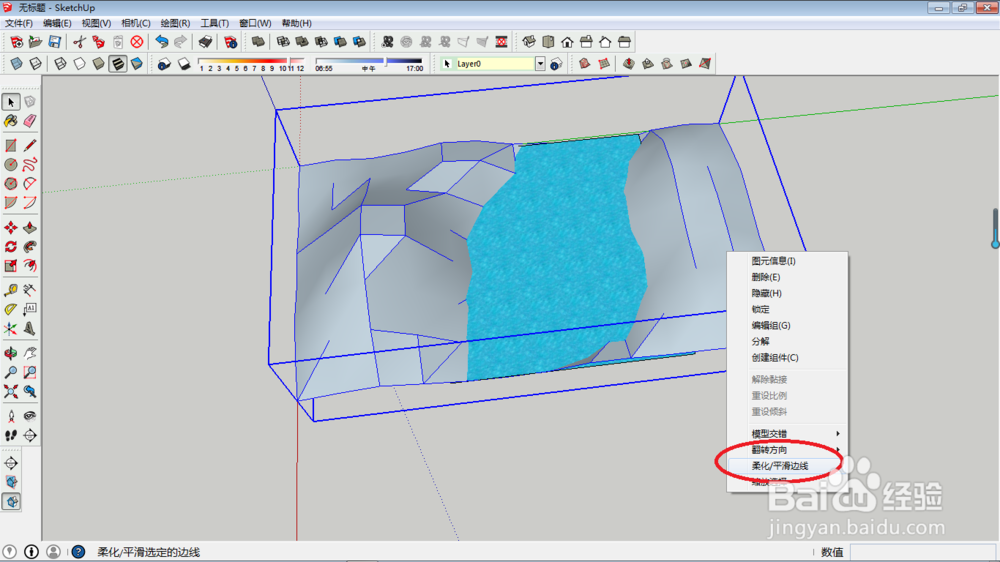Enable Hidden Line face style

[x=79, y=63]
